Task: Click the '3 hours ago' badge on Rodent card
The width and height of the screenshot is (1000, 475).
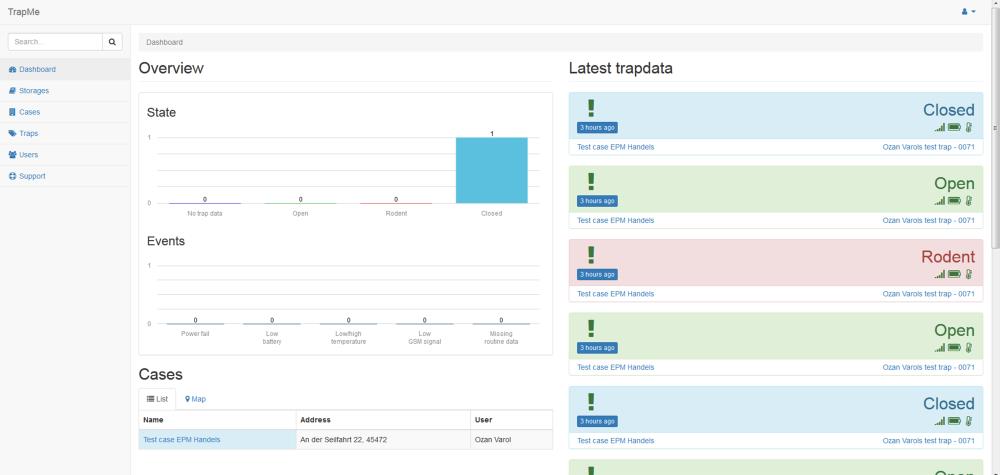Action: [597, 275]
